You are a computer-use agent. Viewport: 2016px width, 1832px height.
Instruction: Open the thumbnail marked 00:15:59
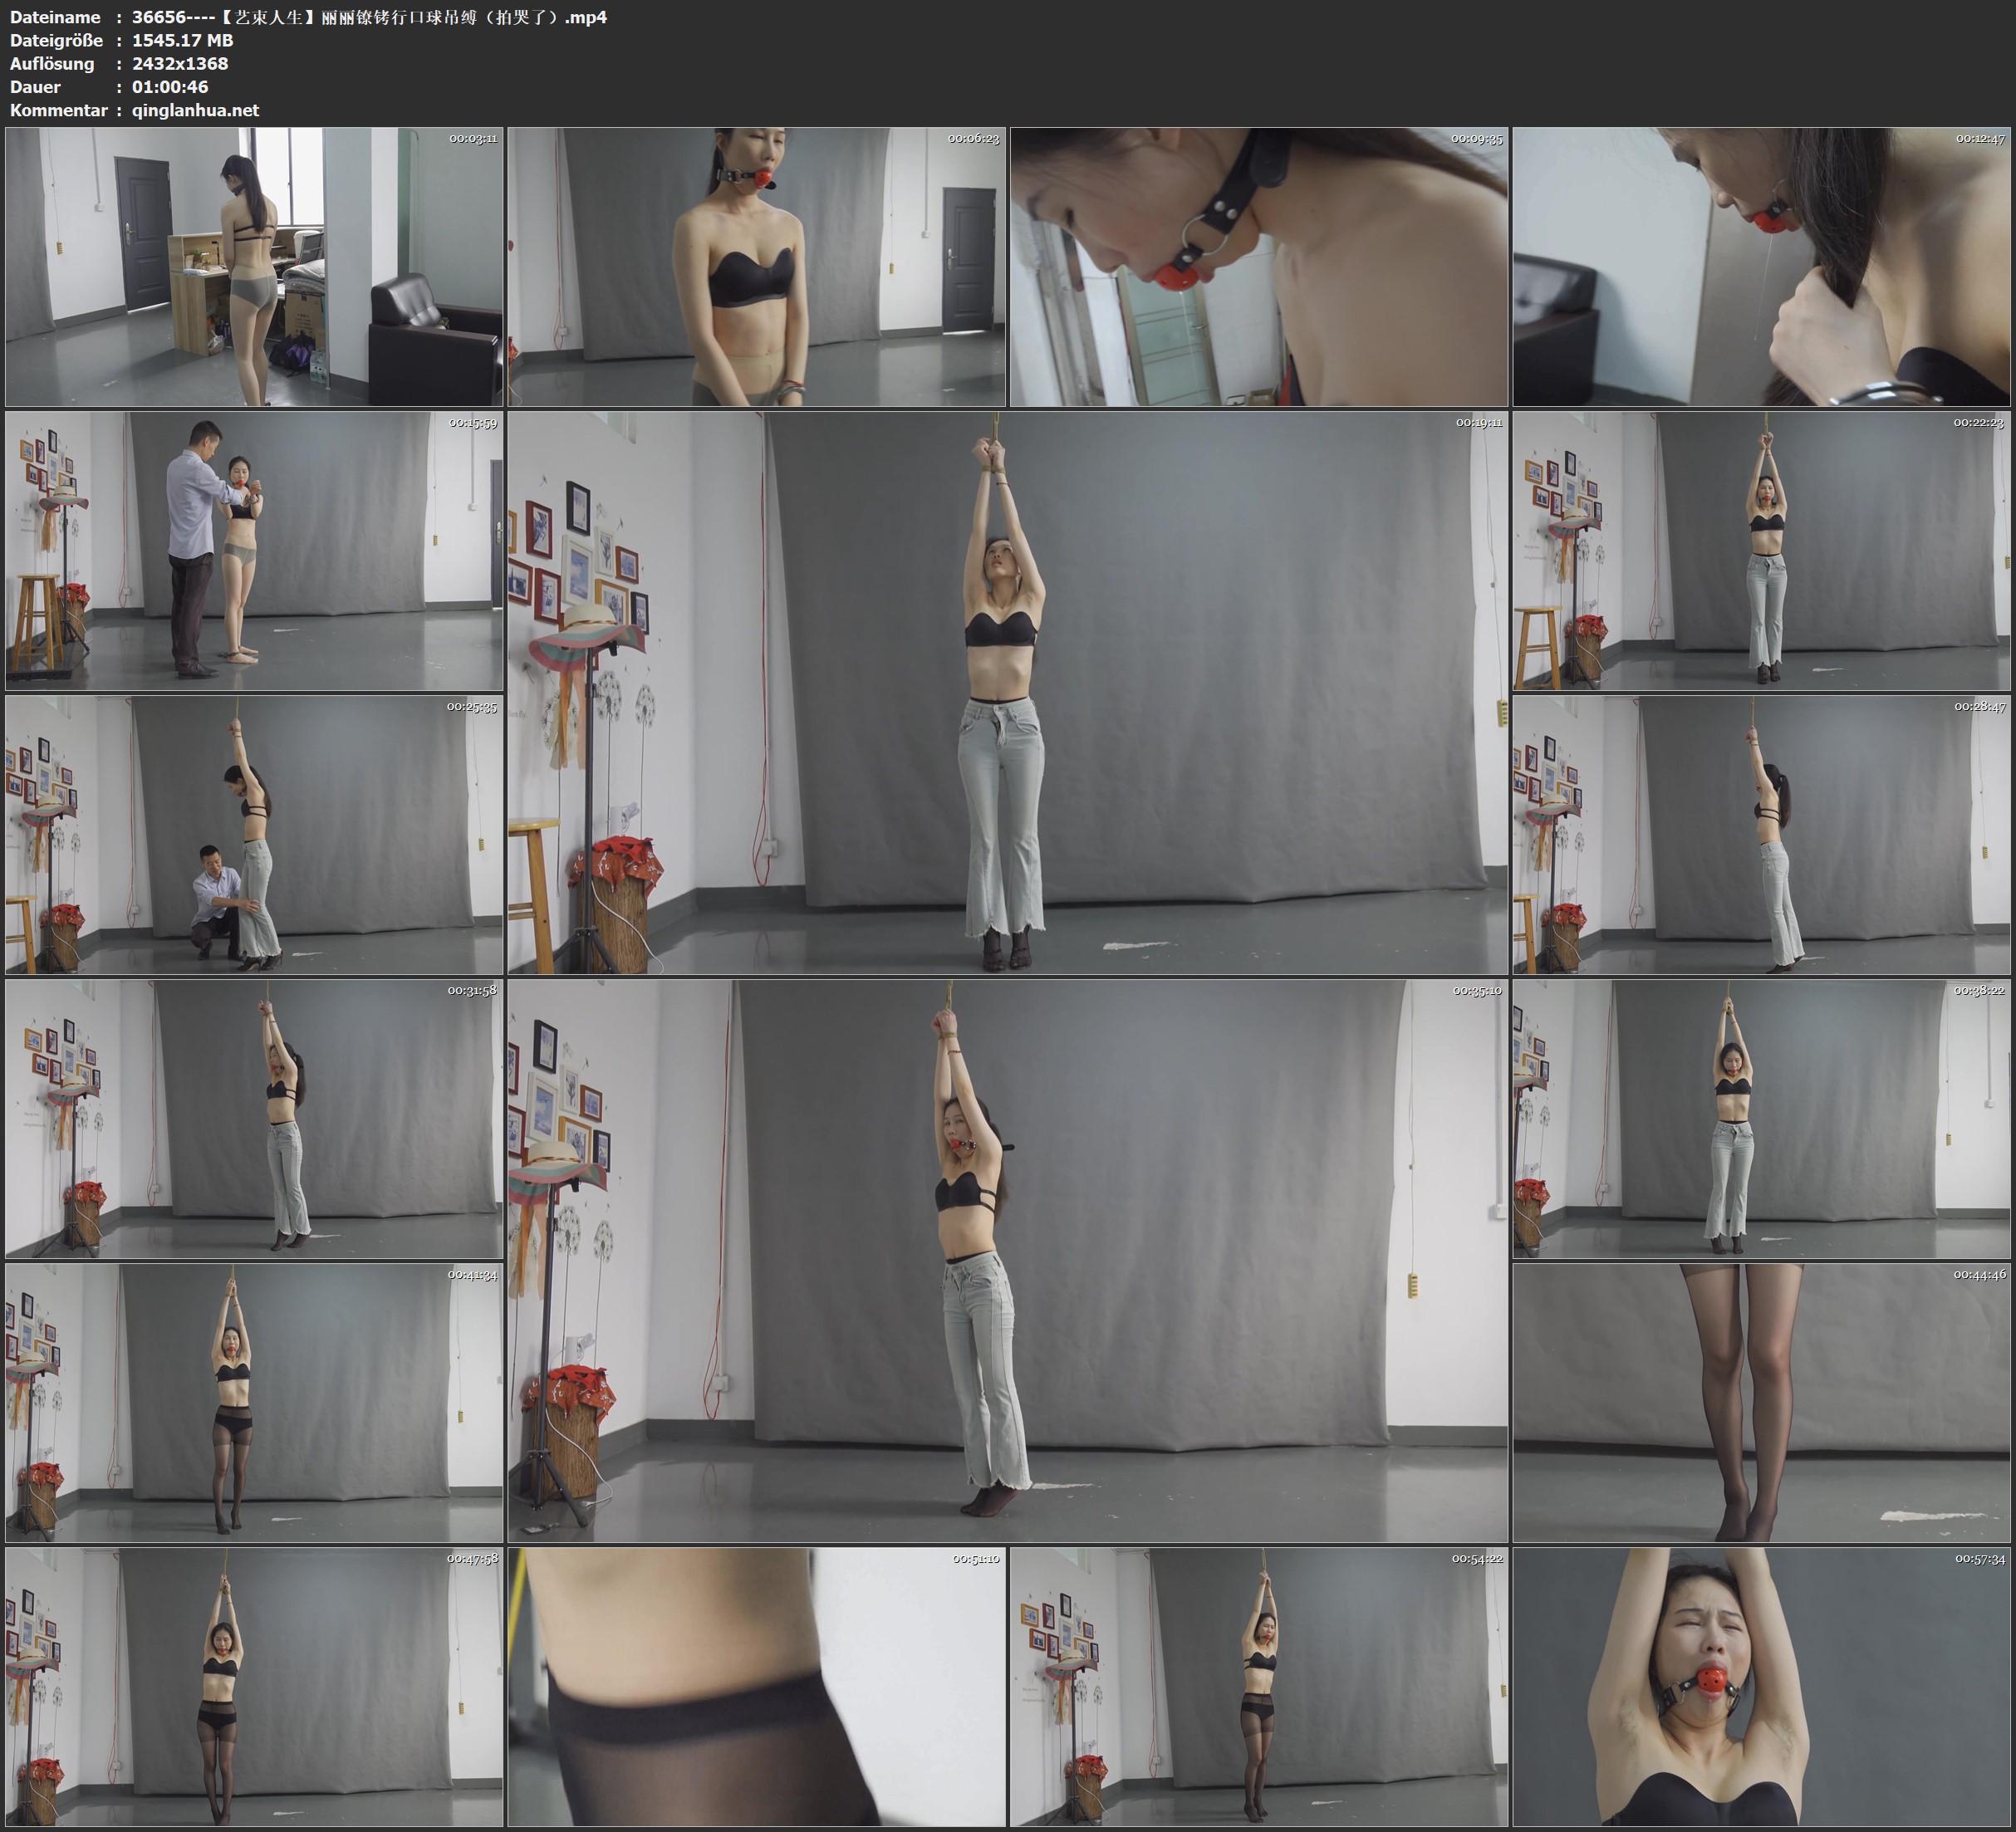254,551
